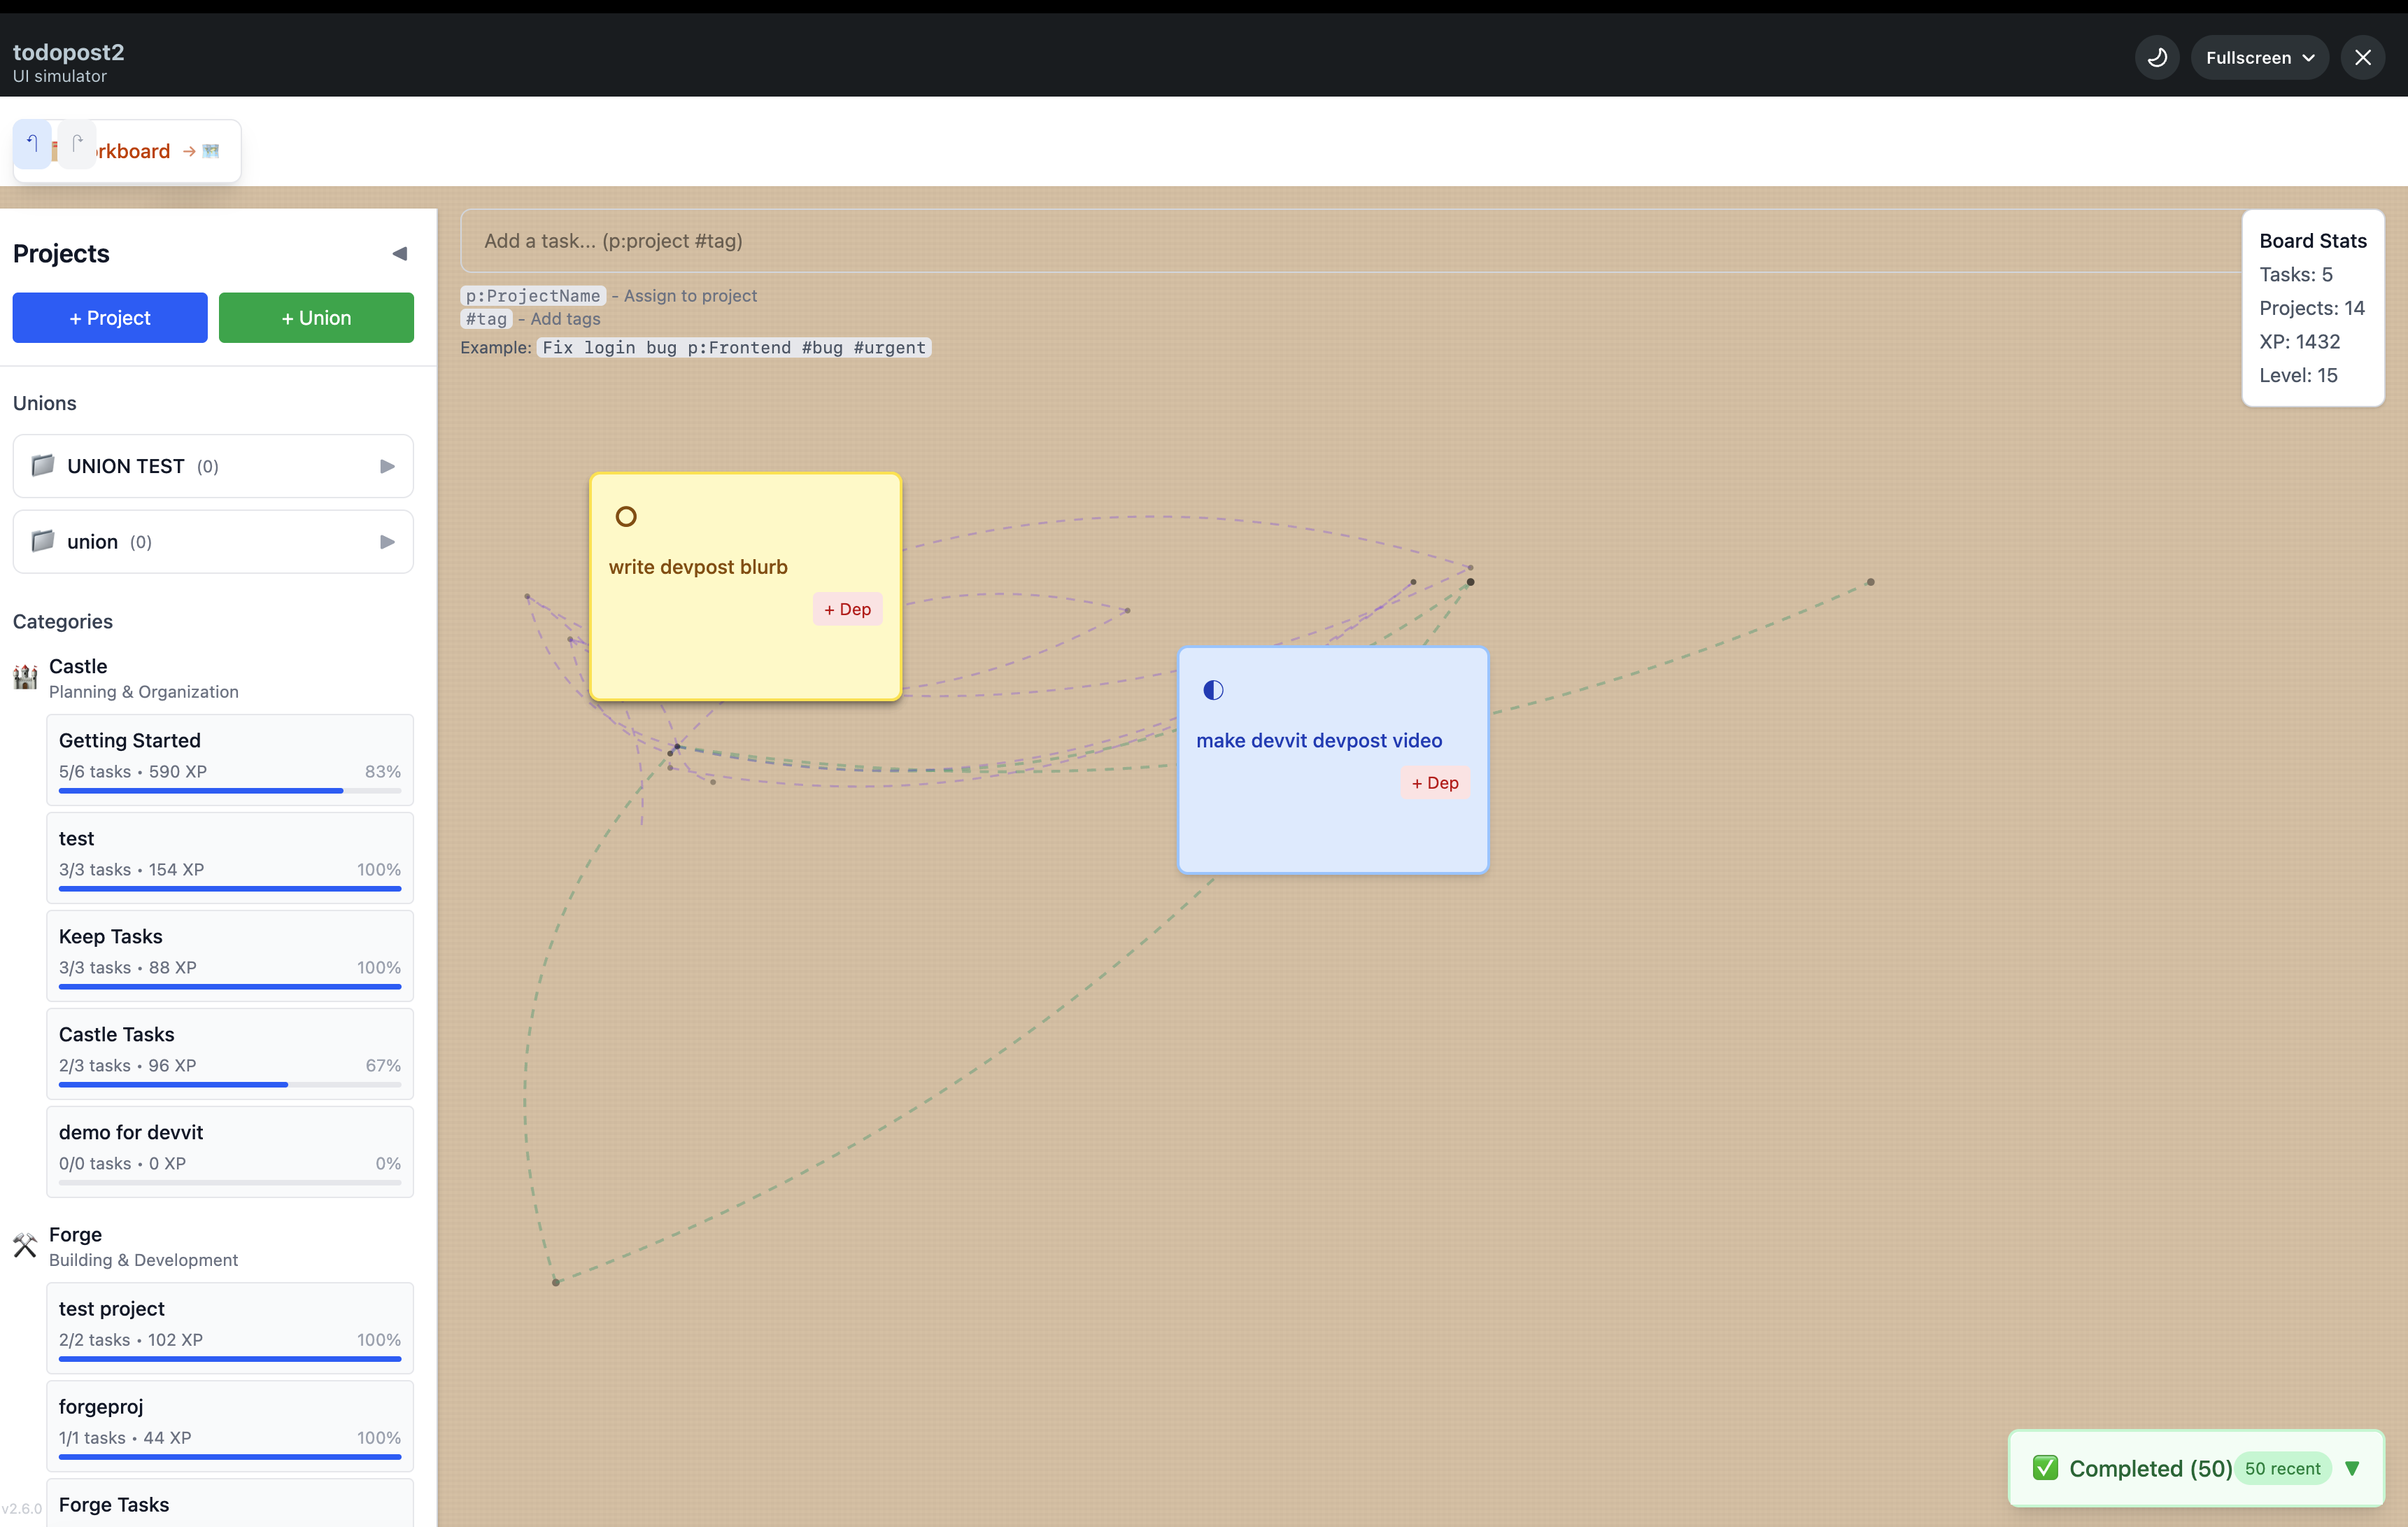Click the undo arrow button
This screenshot has height=1527, width=2408.
coord(32,145)
